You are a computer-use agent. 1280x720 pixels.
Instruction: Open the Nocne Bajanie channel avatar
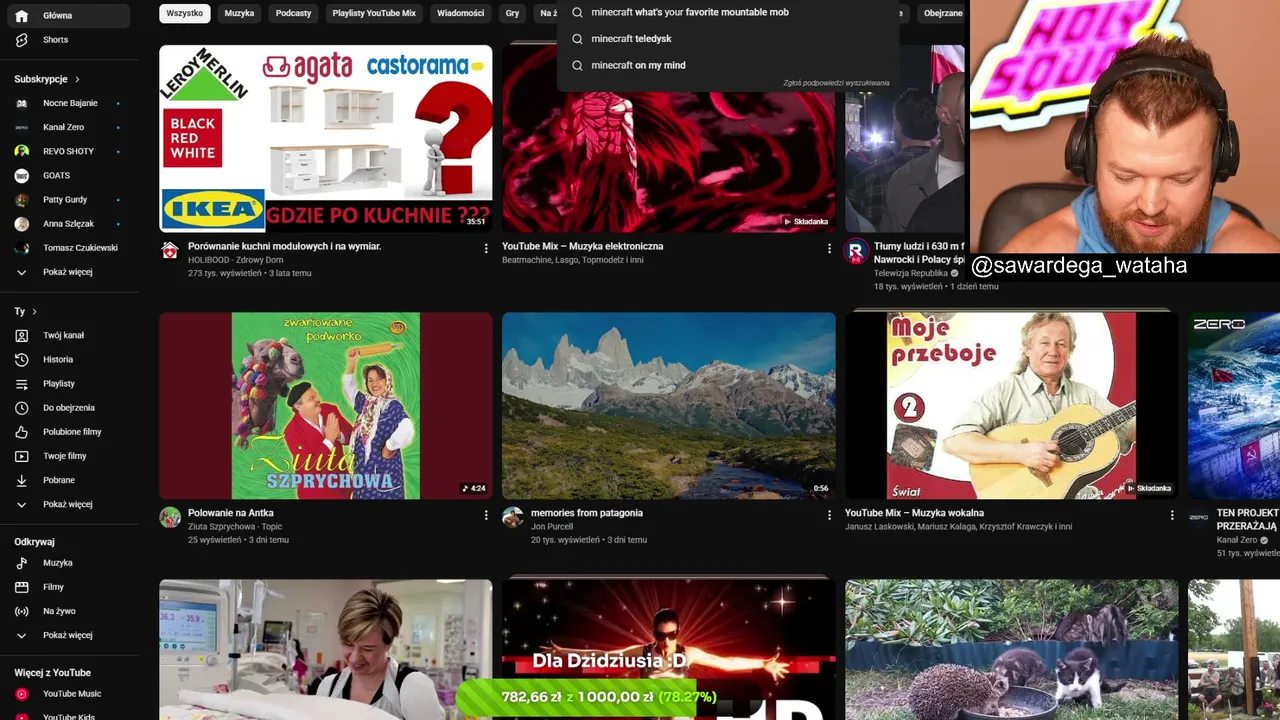click(x=21, y=103)
